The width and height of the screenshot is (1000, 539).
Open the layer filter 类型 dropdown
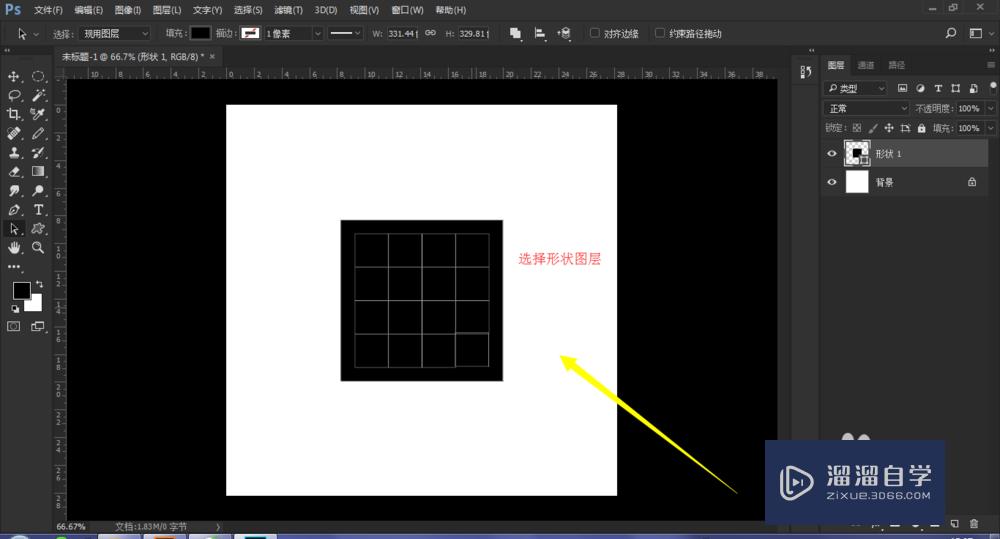click(856, 88)
